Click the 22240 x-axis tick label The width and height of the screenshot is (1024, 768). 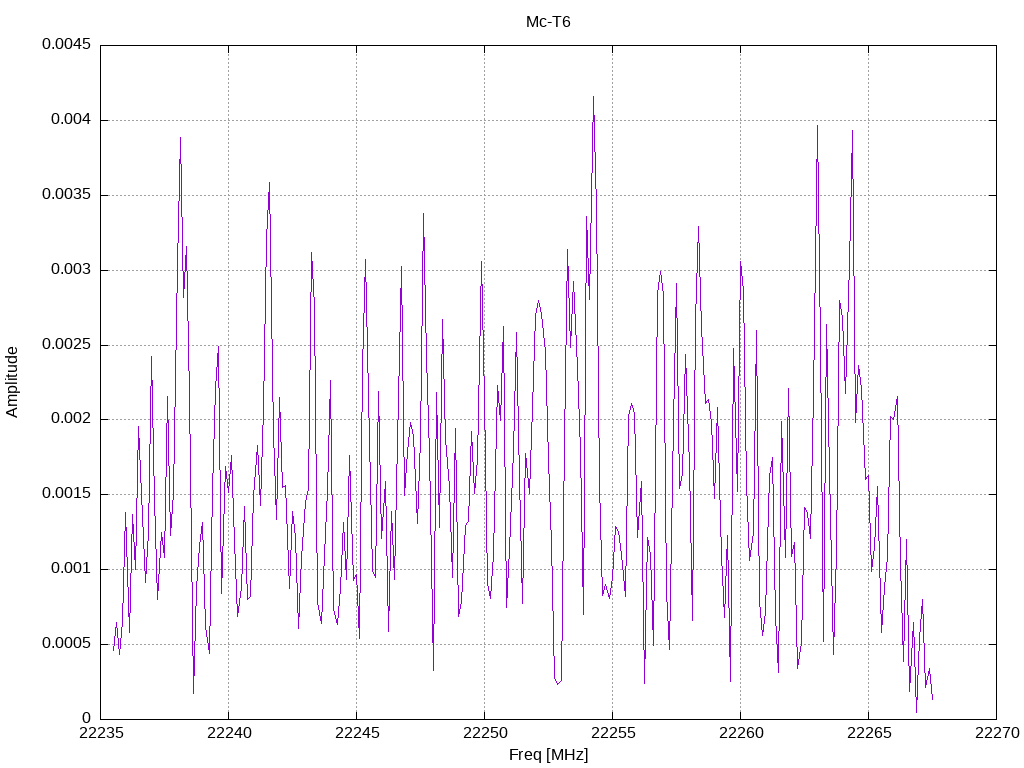tap(229, 733)
